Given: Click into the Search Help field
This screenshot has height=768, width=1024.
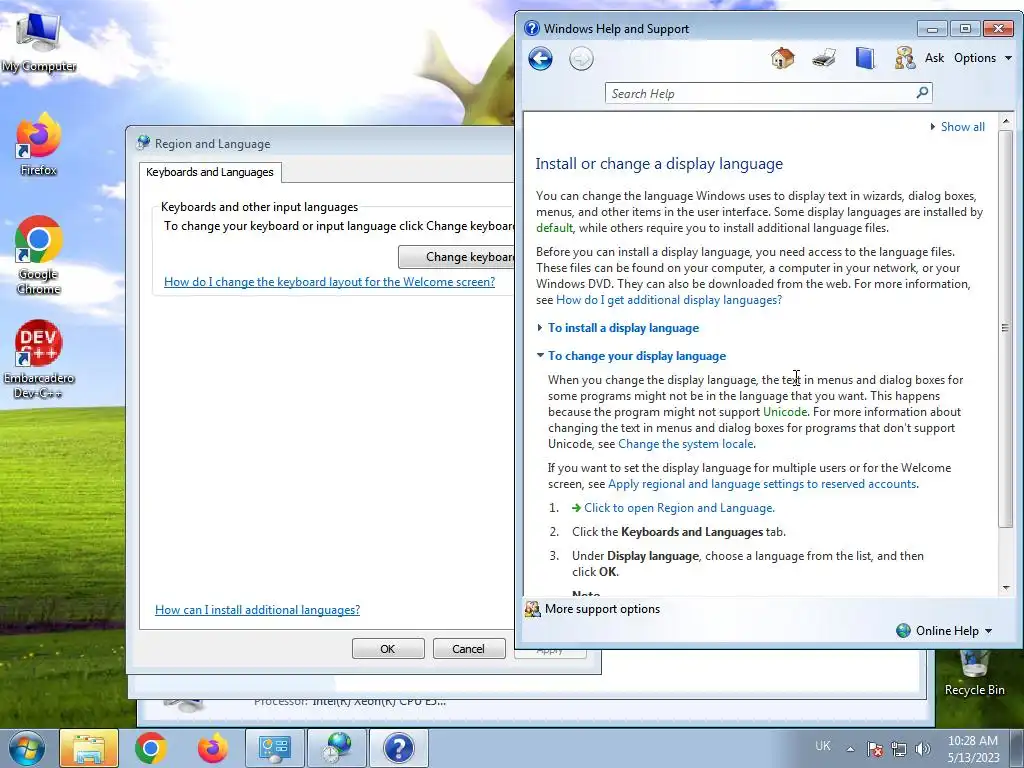Looking at the screenshot, I should 761,93.
